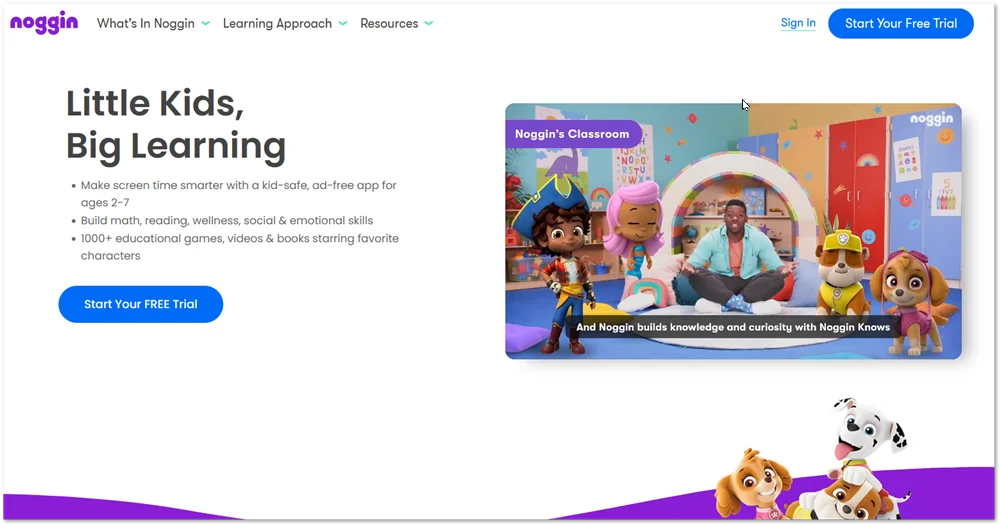The image size is (1000, 525).
Task: Select the text about ages 2-7
Action: pyautogui.click(x=239, y=193)
